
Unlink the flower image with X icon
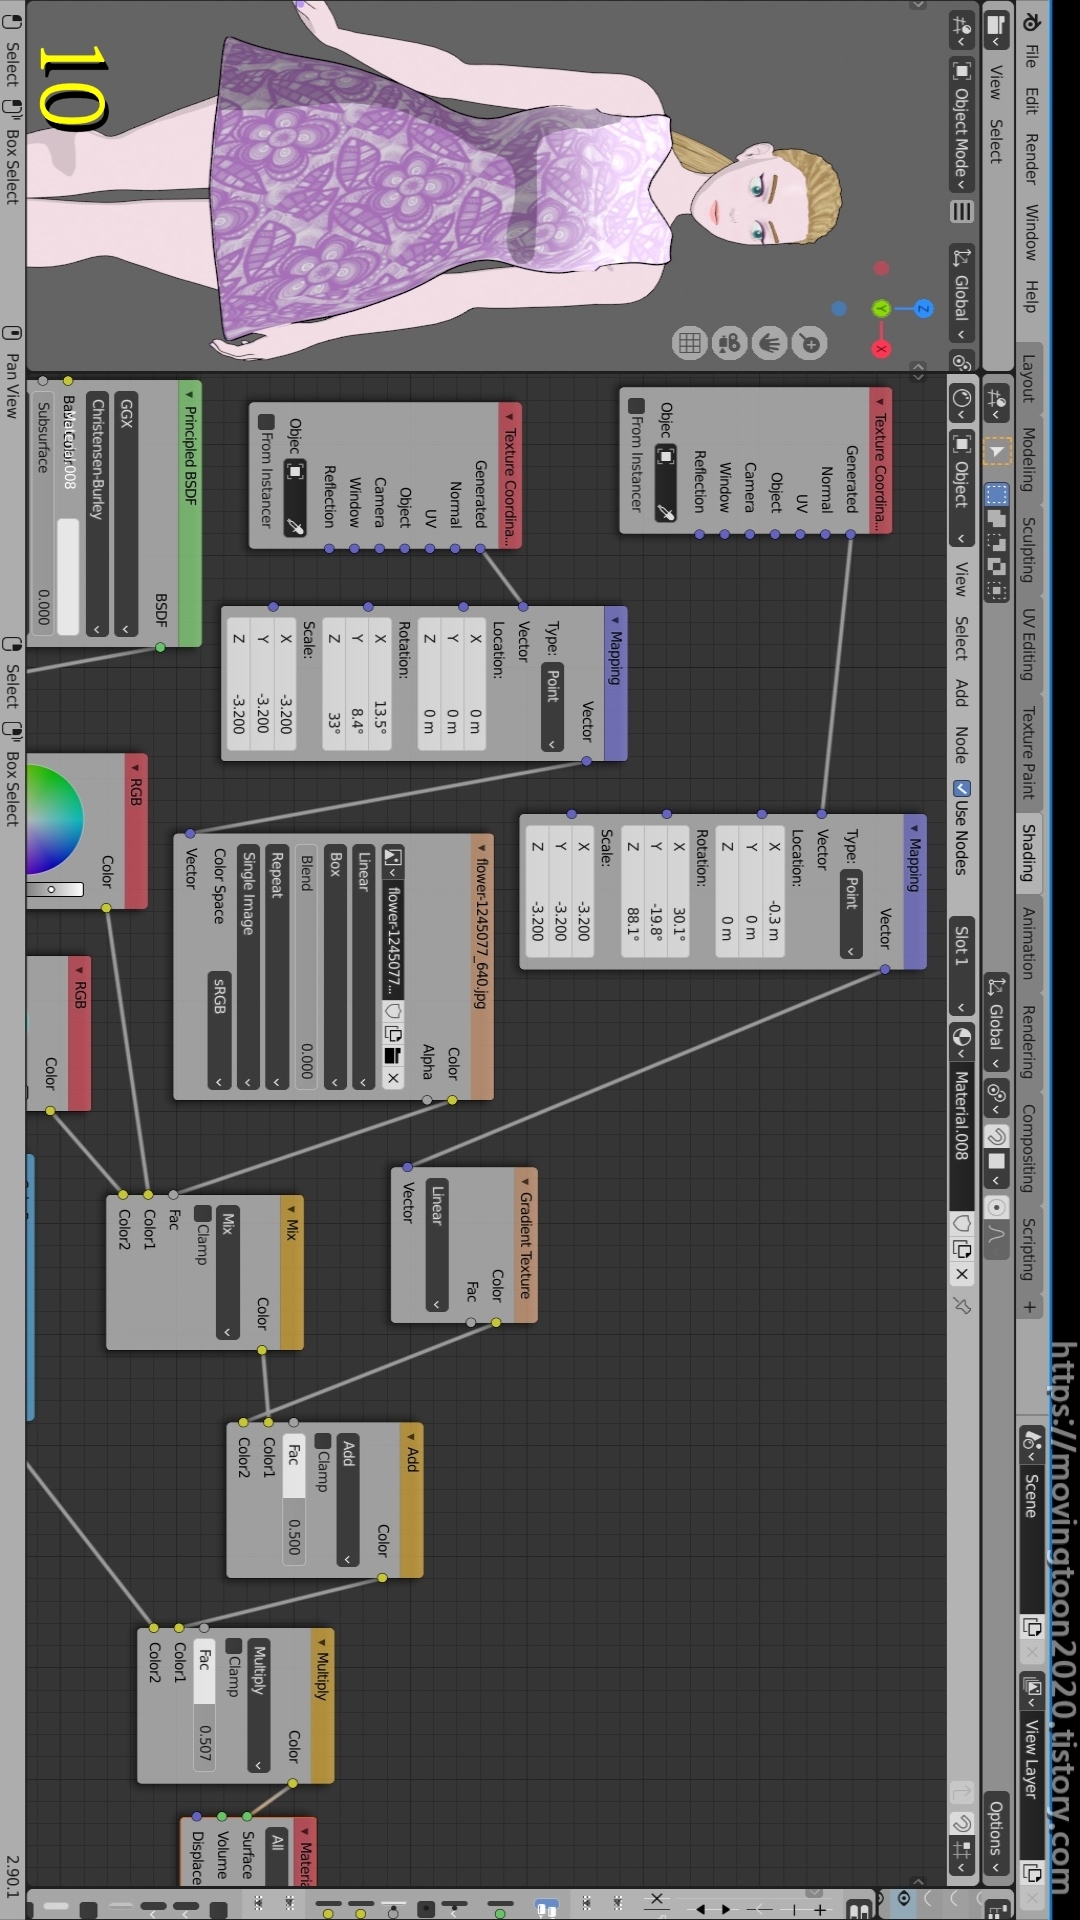393,1077
